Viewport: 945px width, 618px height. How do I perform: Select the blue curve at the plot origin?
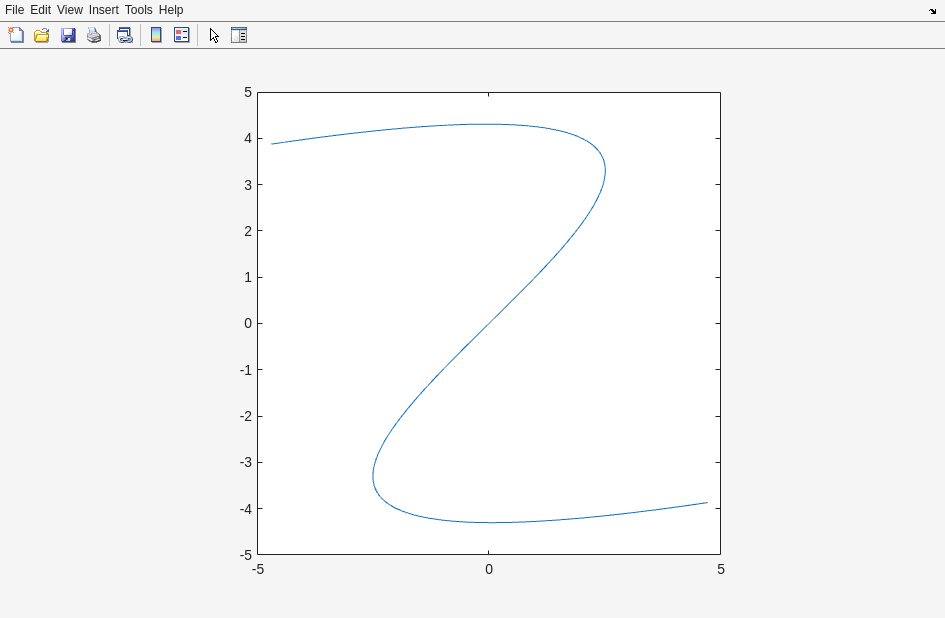click(489, 323)
